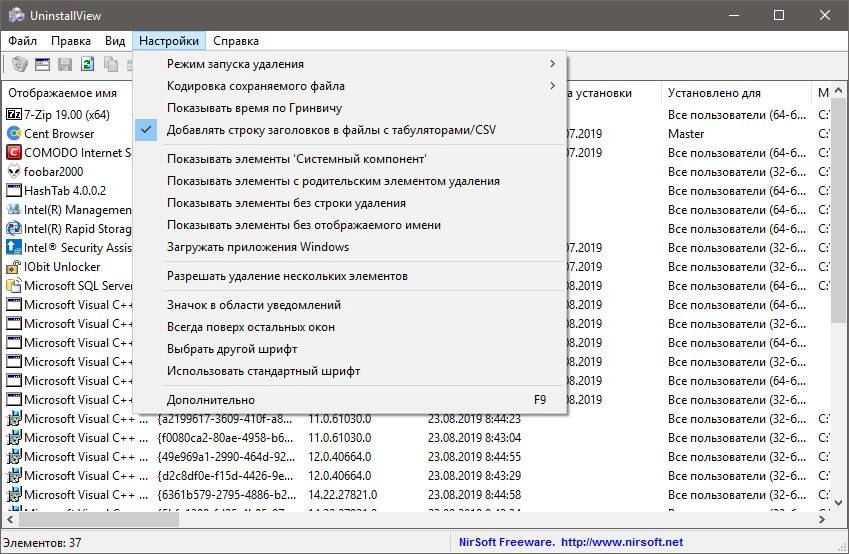Click 'Элементов: 37' status bar text
The height and width of the screenshot is (554, 849).
[42, 543]
